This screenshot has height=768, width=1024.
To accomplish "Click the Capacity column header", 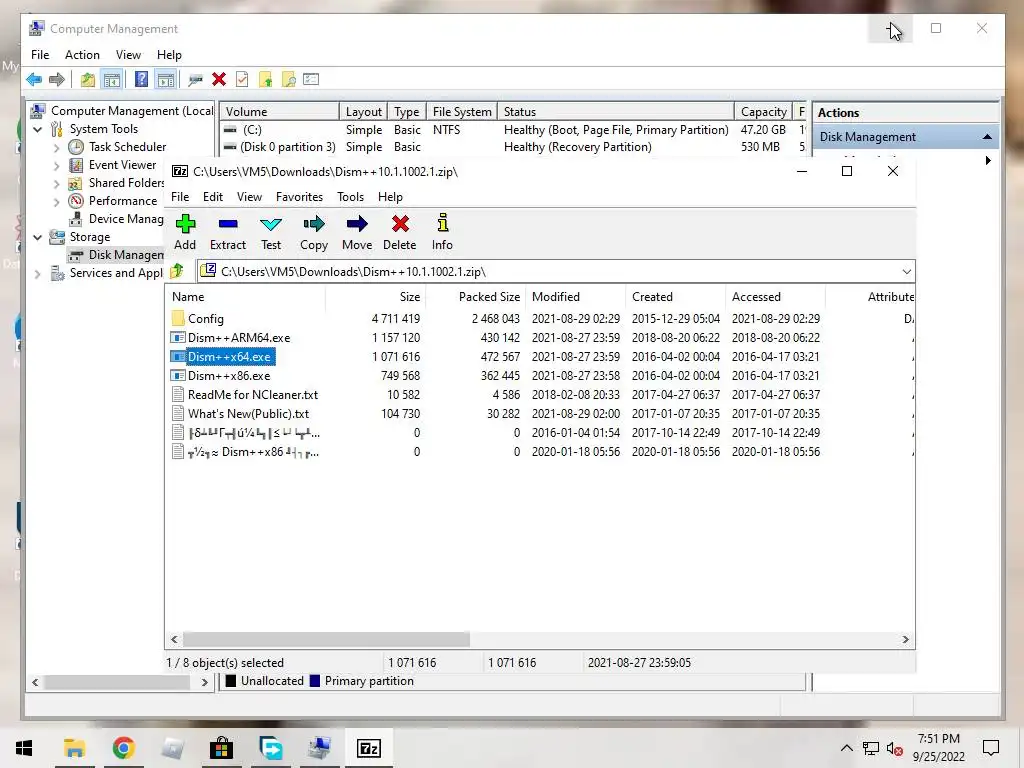I will coord(763,112).
